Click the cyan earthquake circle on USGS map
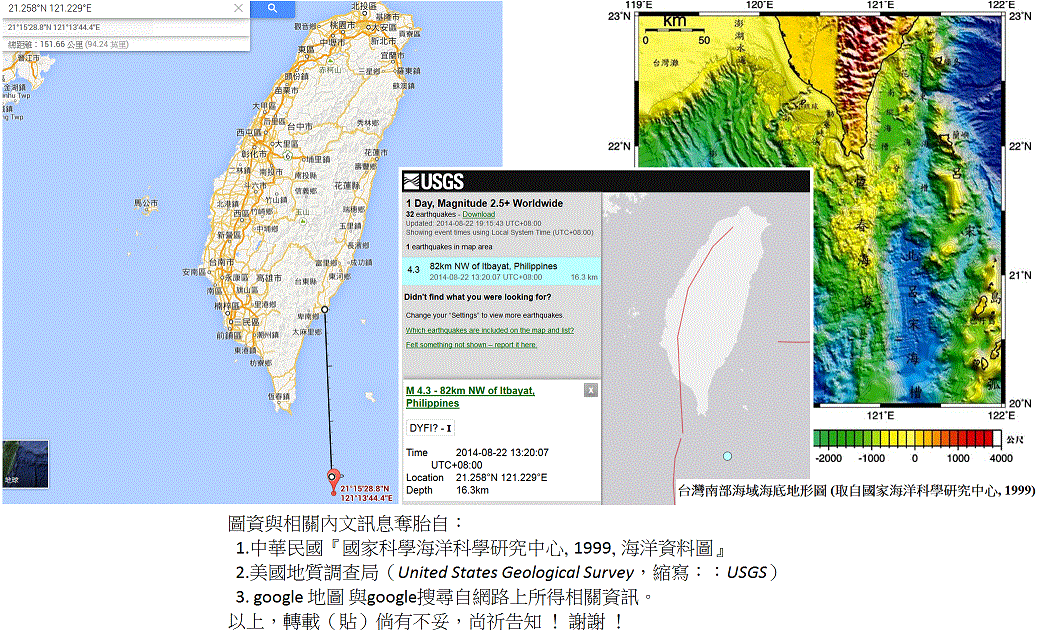1037x639 pixels. (727, 456)
